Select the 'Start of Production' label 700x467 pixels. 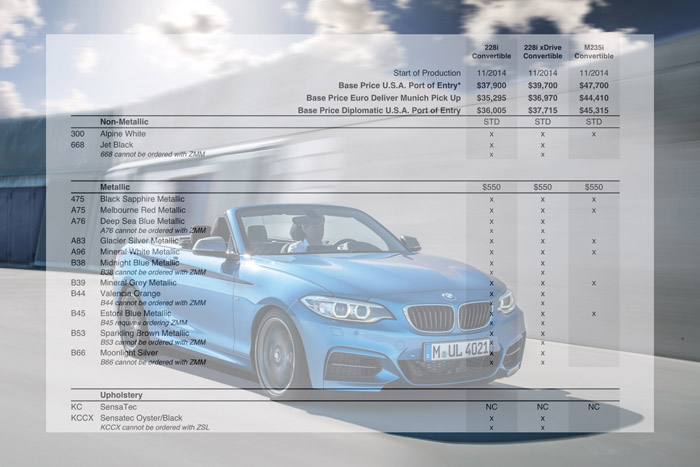[x=427, y=73]
